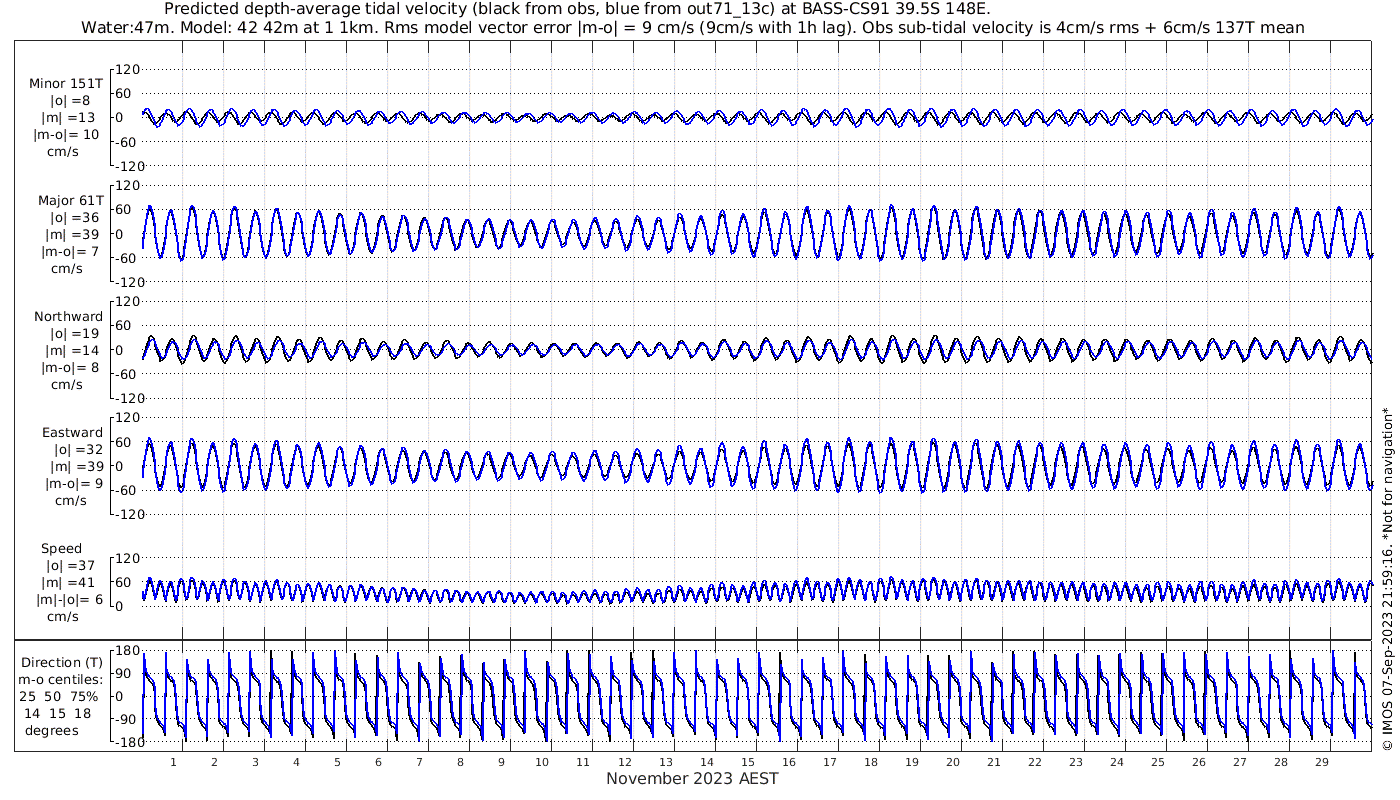The width and height of the screenshot is (1400, 800).
Task: Click the subtitle line starting 'Water:47m. Model'
Action: point(693,27)
